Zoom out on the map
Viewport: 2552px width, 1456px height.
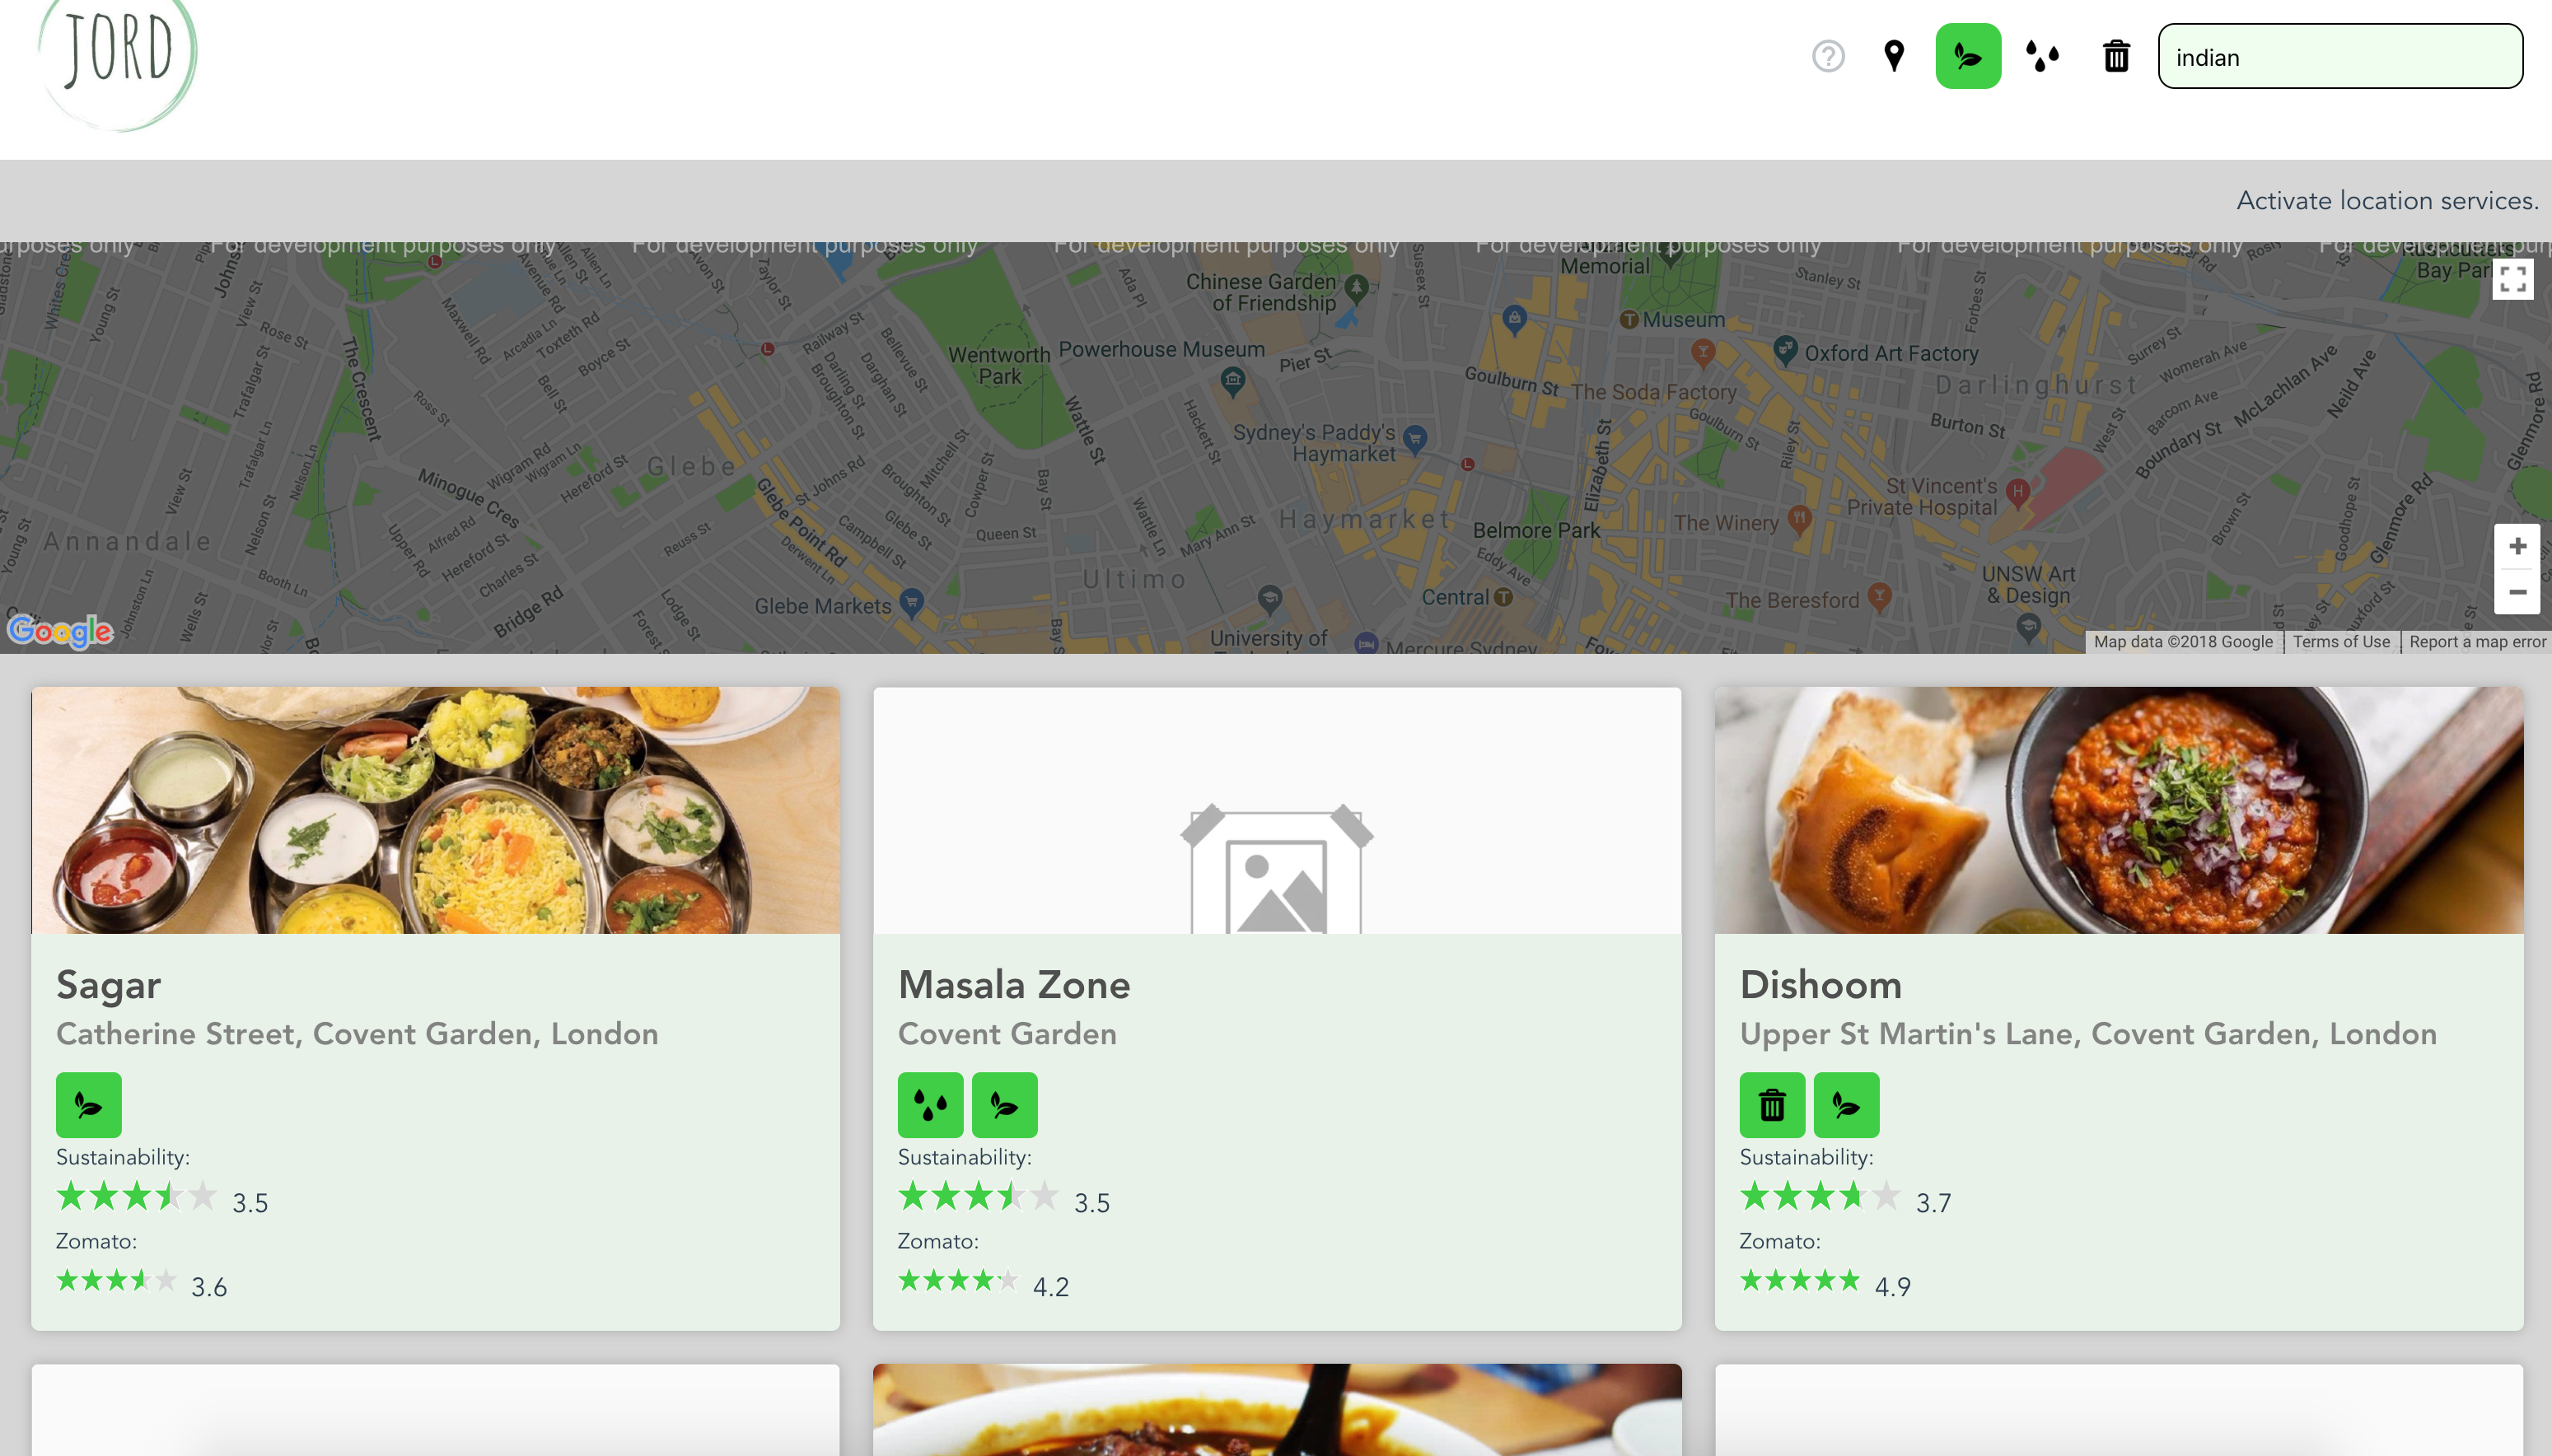[x=2517, y=592]
